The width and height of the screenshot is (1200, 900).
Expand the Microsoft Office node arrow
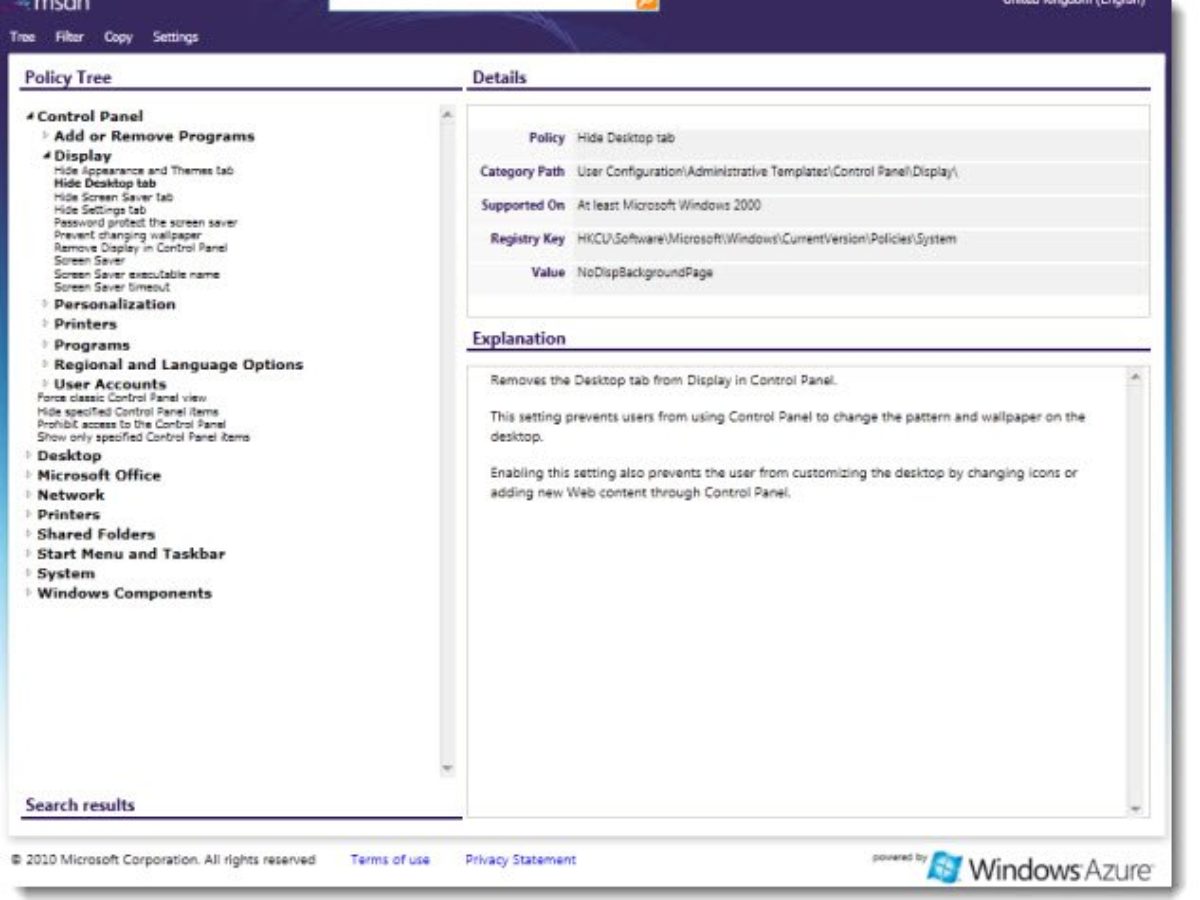[30, 475]
